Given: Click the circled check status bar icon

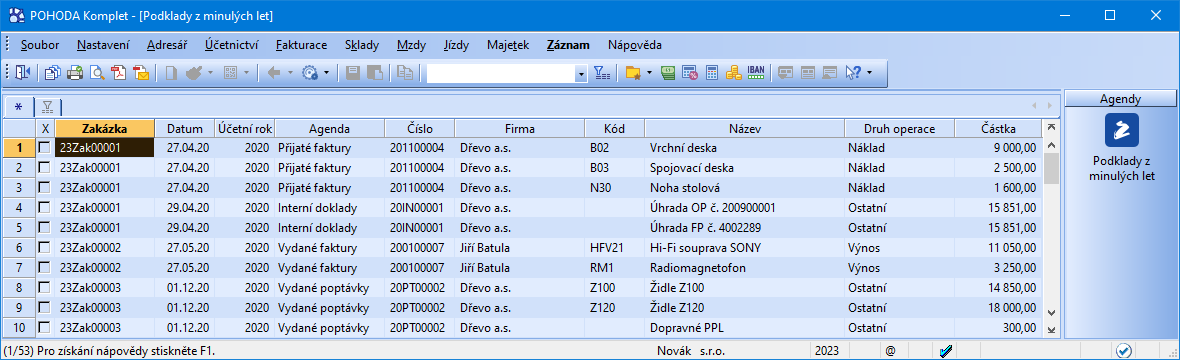Looking at the screenshot, I should (x=1124, y=350).
